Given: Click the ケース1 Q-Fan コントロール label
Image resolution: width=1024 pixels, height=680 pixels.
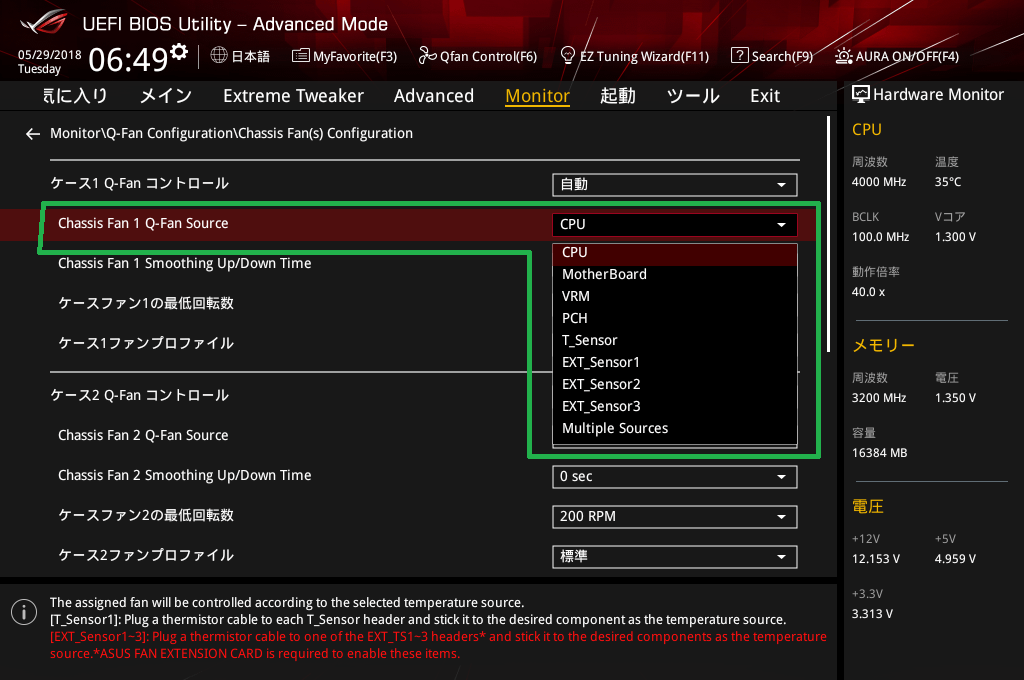Looking at the screenshot, I should tap(140, 184).
